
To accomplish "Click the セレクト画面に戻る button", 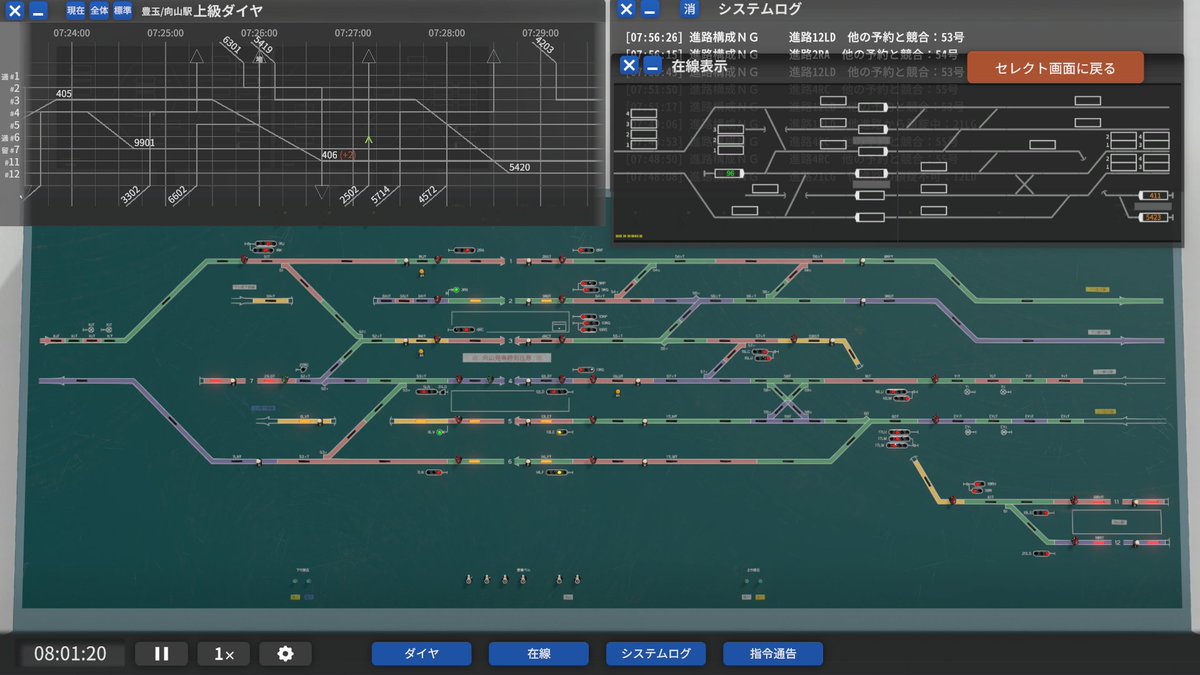I will click(x=1058, y=66).
